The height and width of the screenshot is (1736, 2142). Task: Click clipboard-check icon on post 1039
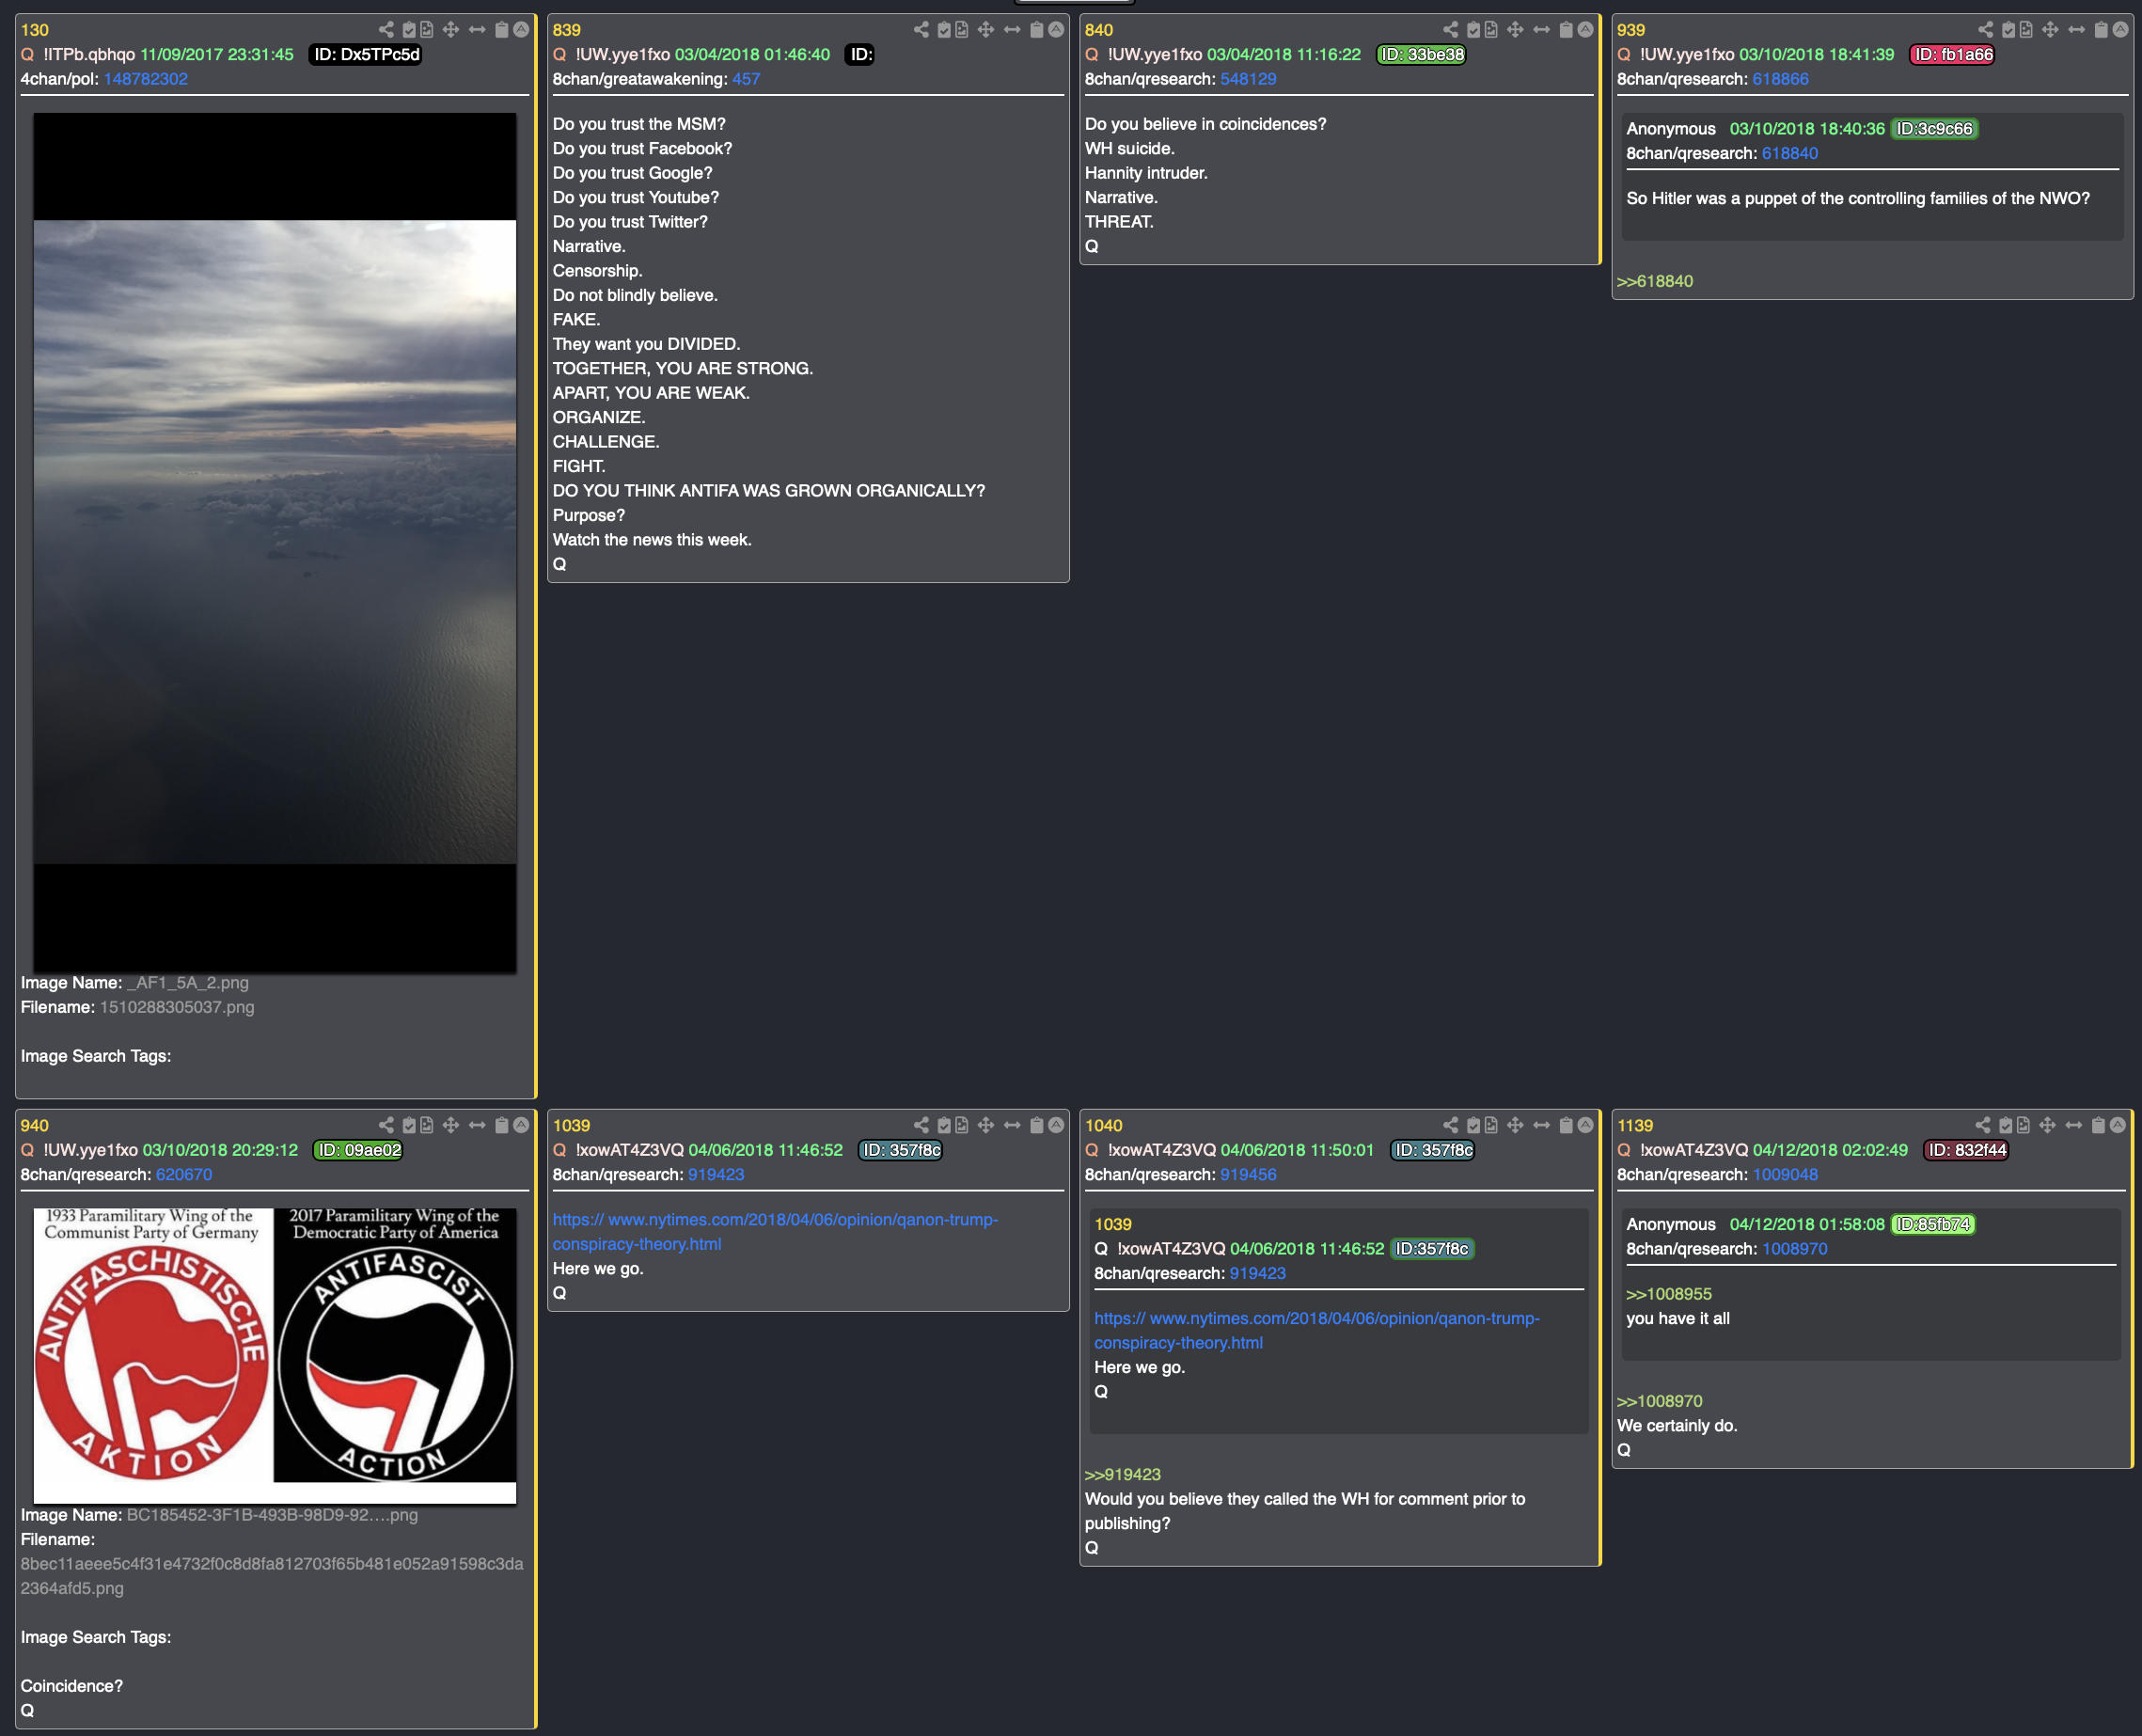(x=944, y=1125)
